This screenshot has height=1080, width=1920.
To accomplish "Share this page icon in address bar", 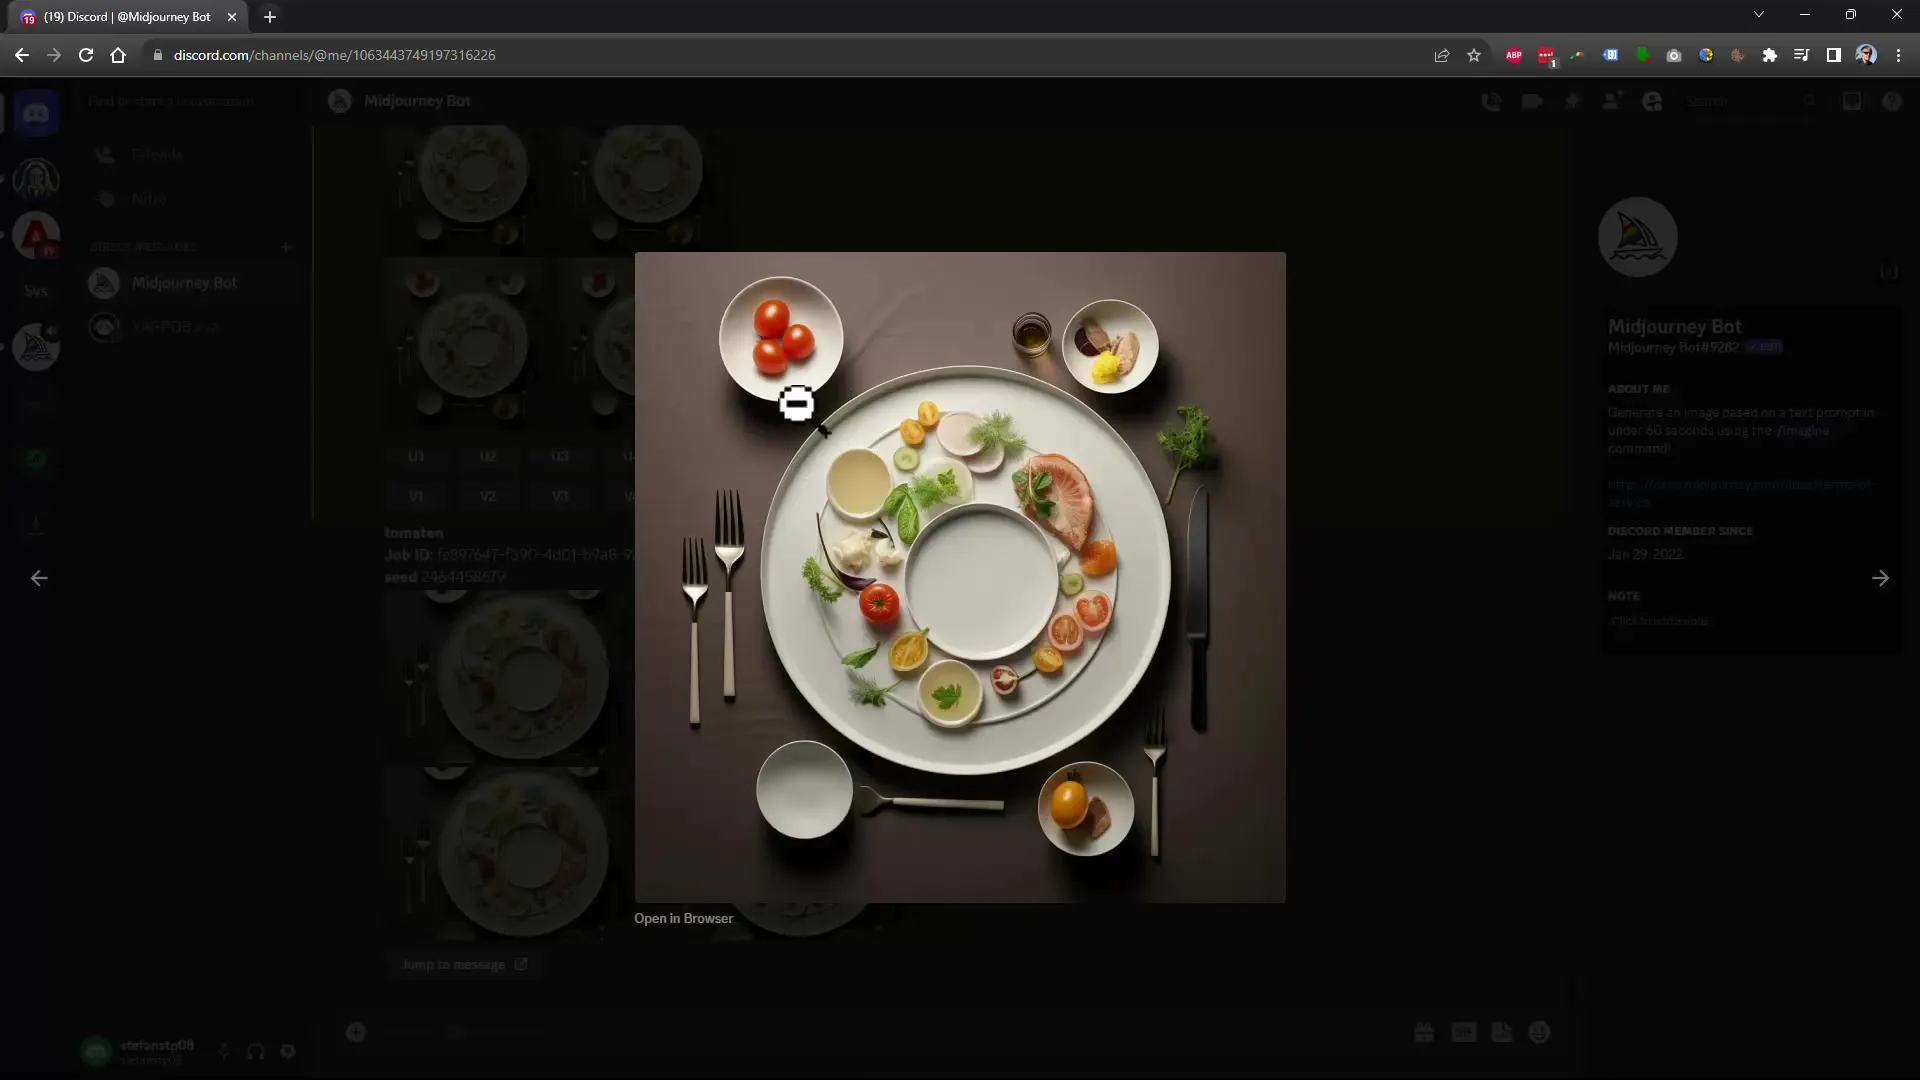I will (1442, 55).
